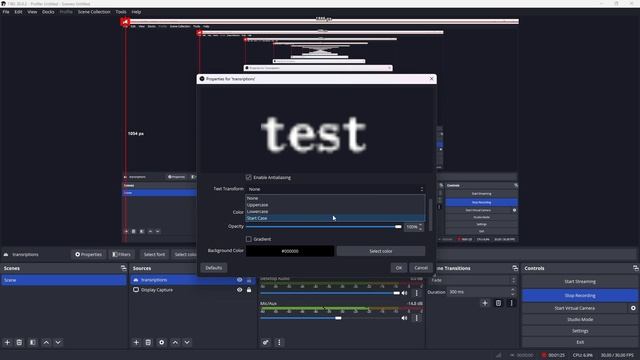Add a scene transition with plus icon

[x=485, y=303]
